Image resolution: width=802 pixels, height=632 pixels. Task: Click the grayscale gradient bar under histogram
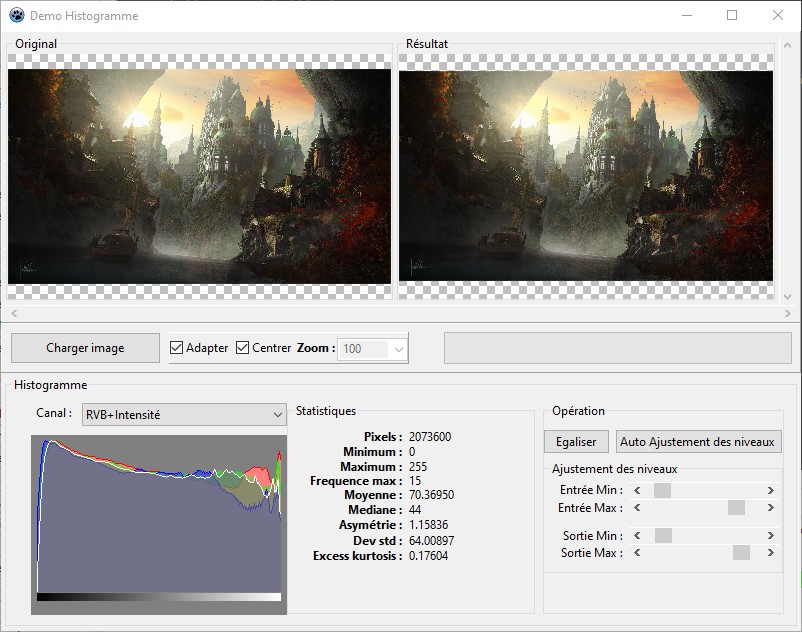pos(159,597)
